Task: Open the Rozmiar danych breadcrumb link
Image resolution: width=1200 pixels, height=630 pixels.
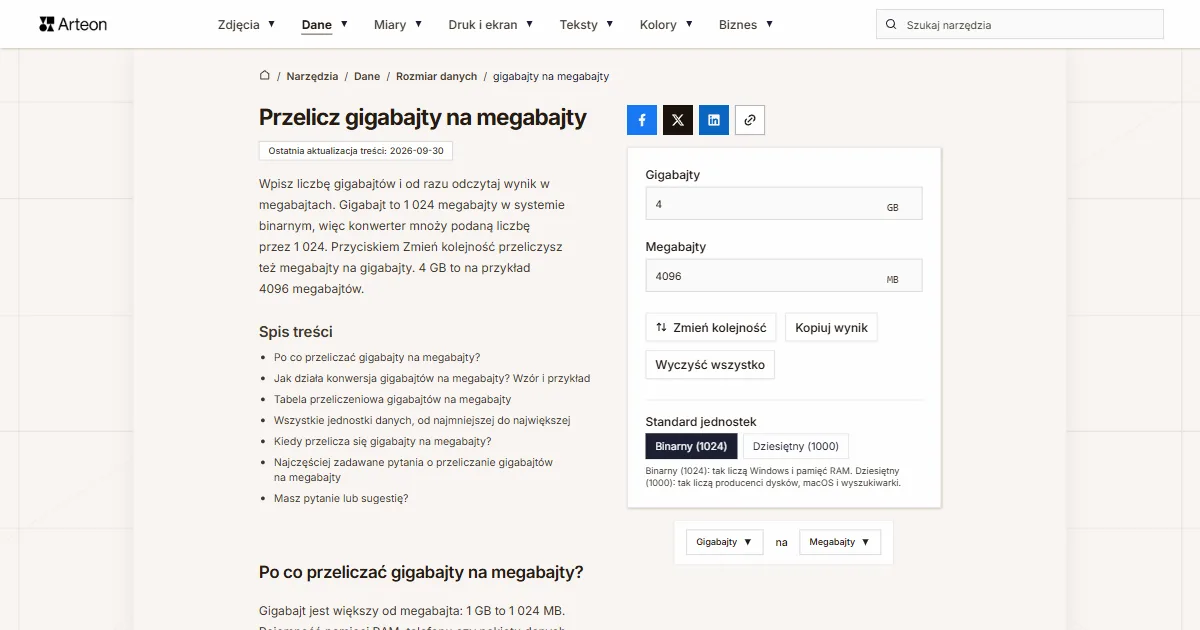Action: (437, 76)
